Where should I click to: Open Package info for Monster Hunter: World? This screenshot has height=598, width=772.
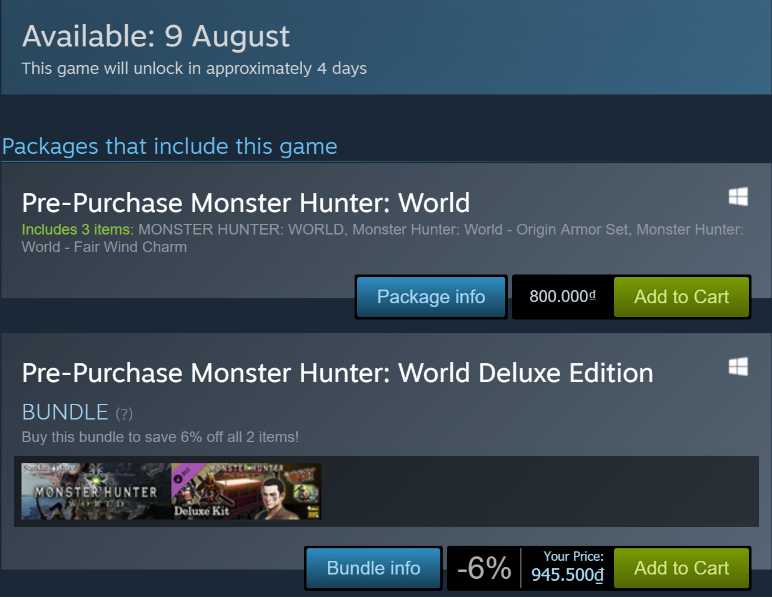[x=431, y=297]
